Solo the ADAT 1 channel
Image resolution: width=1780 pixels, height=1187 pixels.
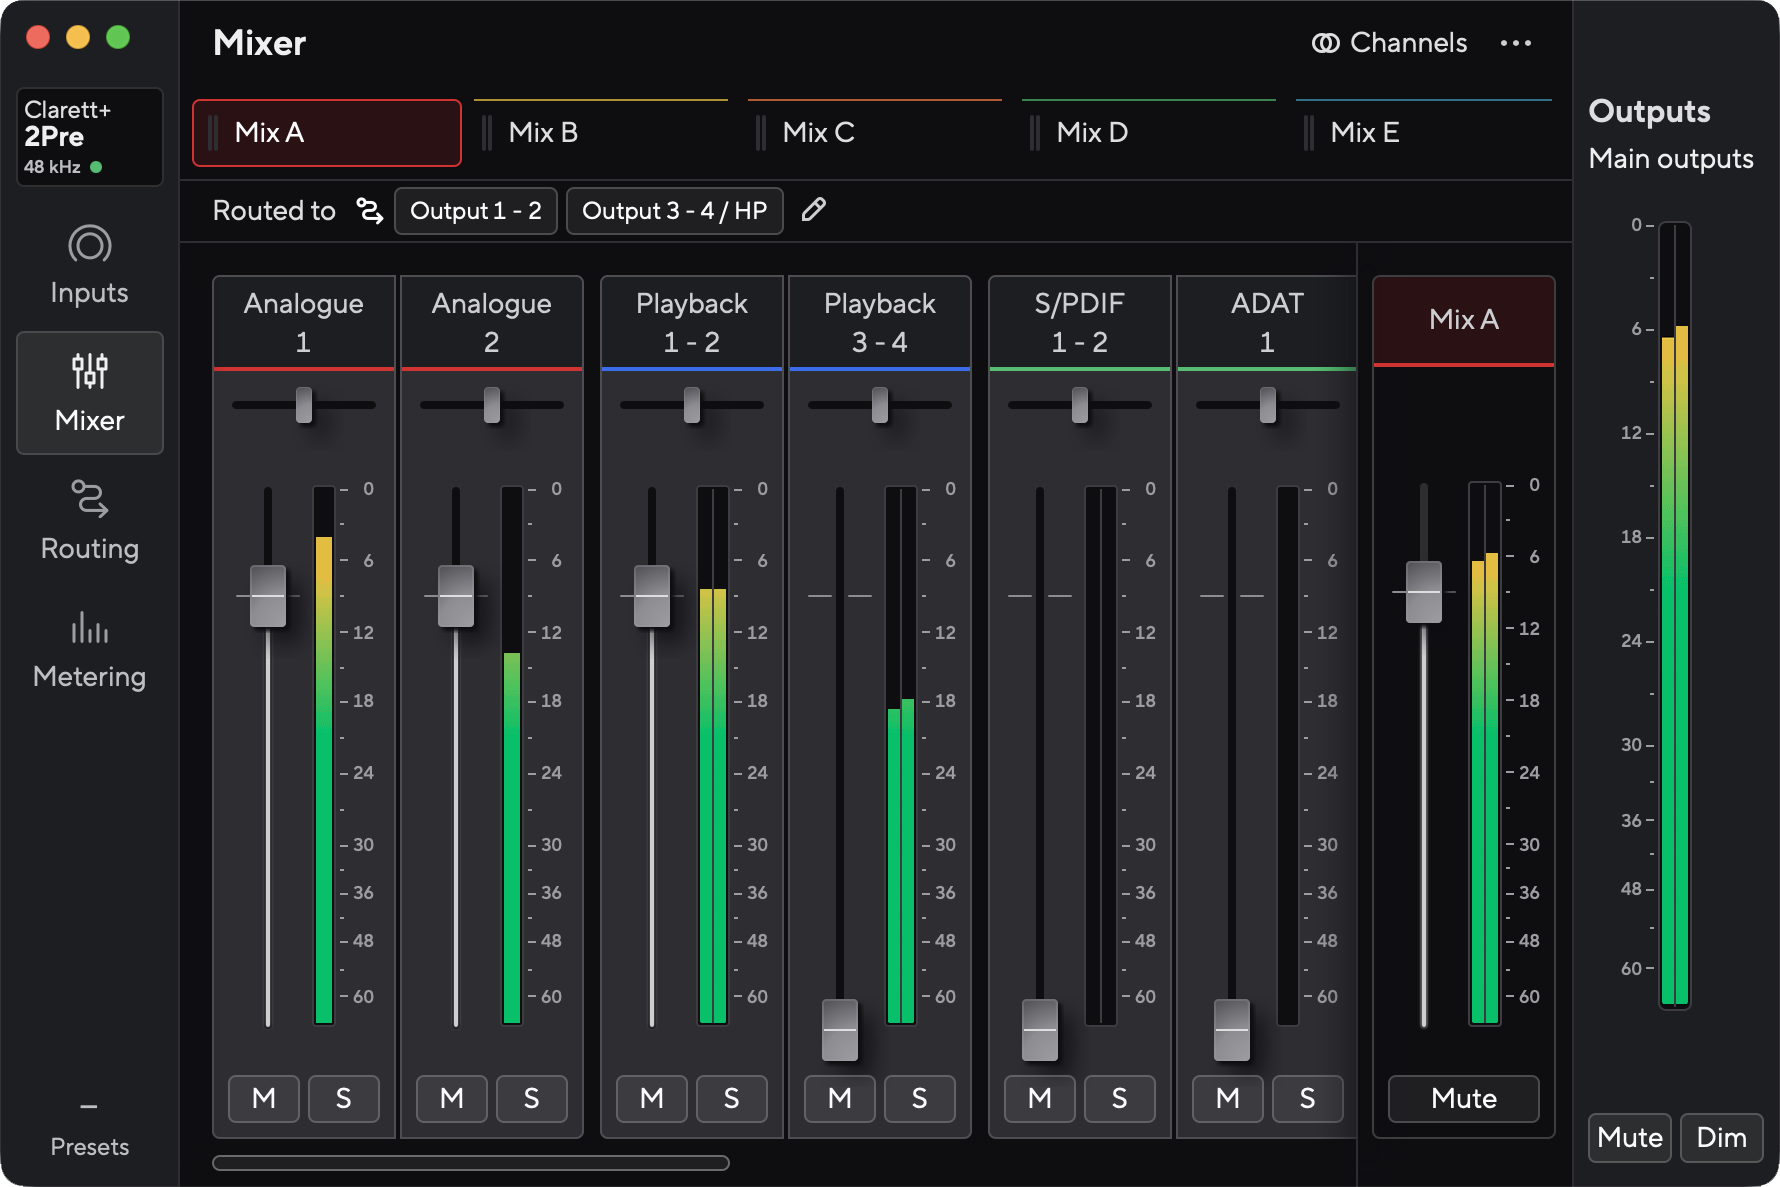click(1307, 1099)
